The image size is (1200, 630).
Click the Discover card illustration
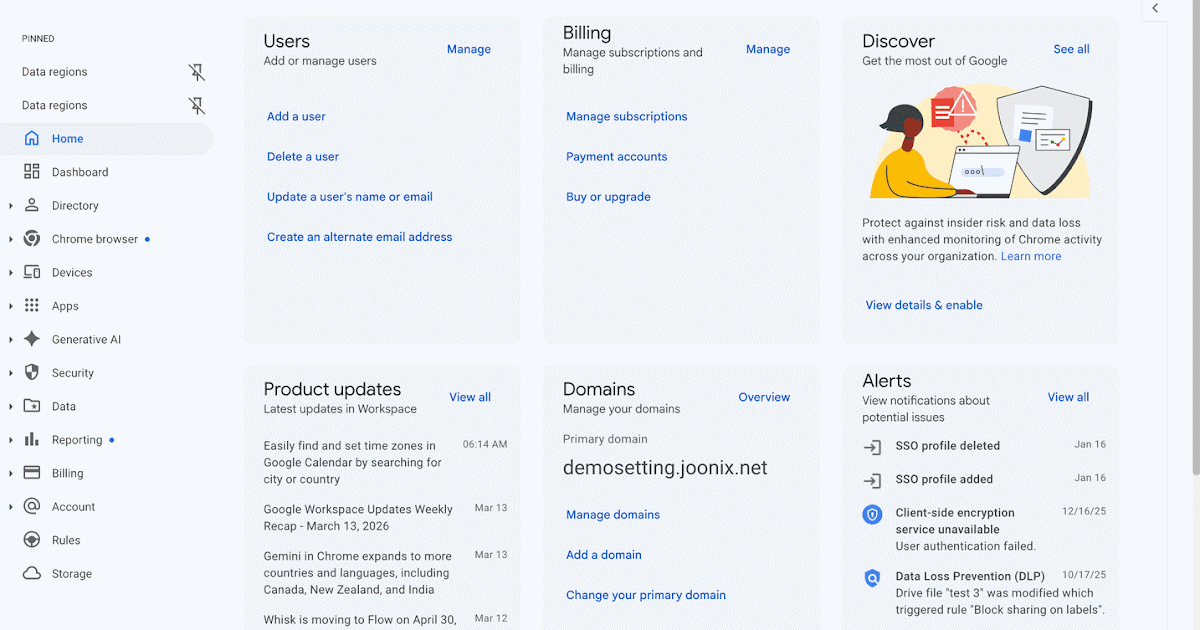tap(980, 142)
